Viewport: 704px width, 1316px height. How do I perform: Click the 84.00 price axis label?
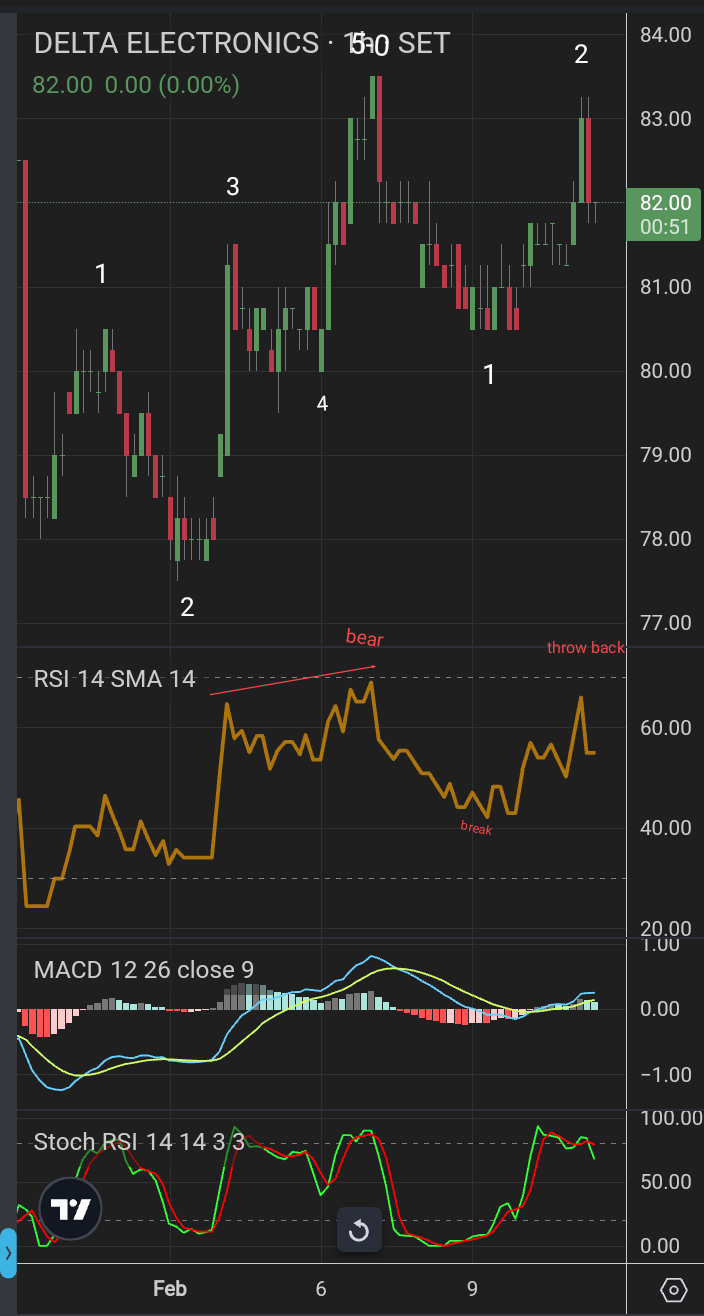[665, 35]
